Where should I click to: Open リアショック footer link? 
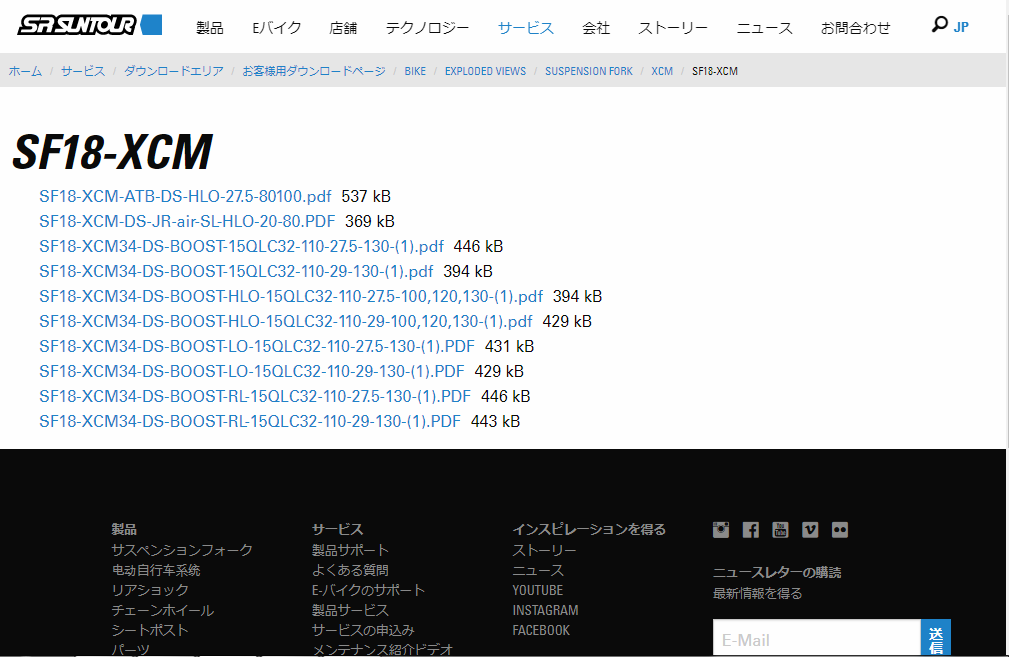coord(150,590)
